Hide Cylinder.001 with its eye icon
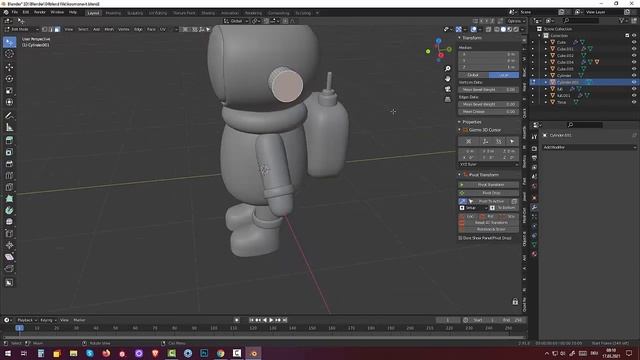The width and height of the screenshot is (640, 360). 634,82
